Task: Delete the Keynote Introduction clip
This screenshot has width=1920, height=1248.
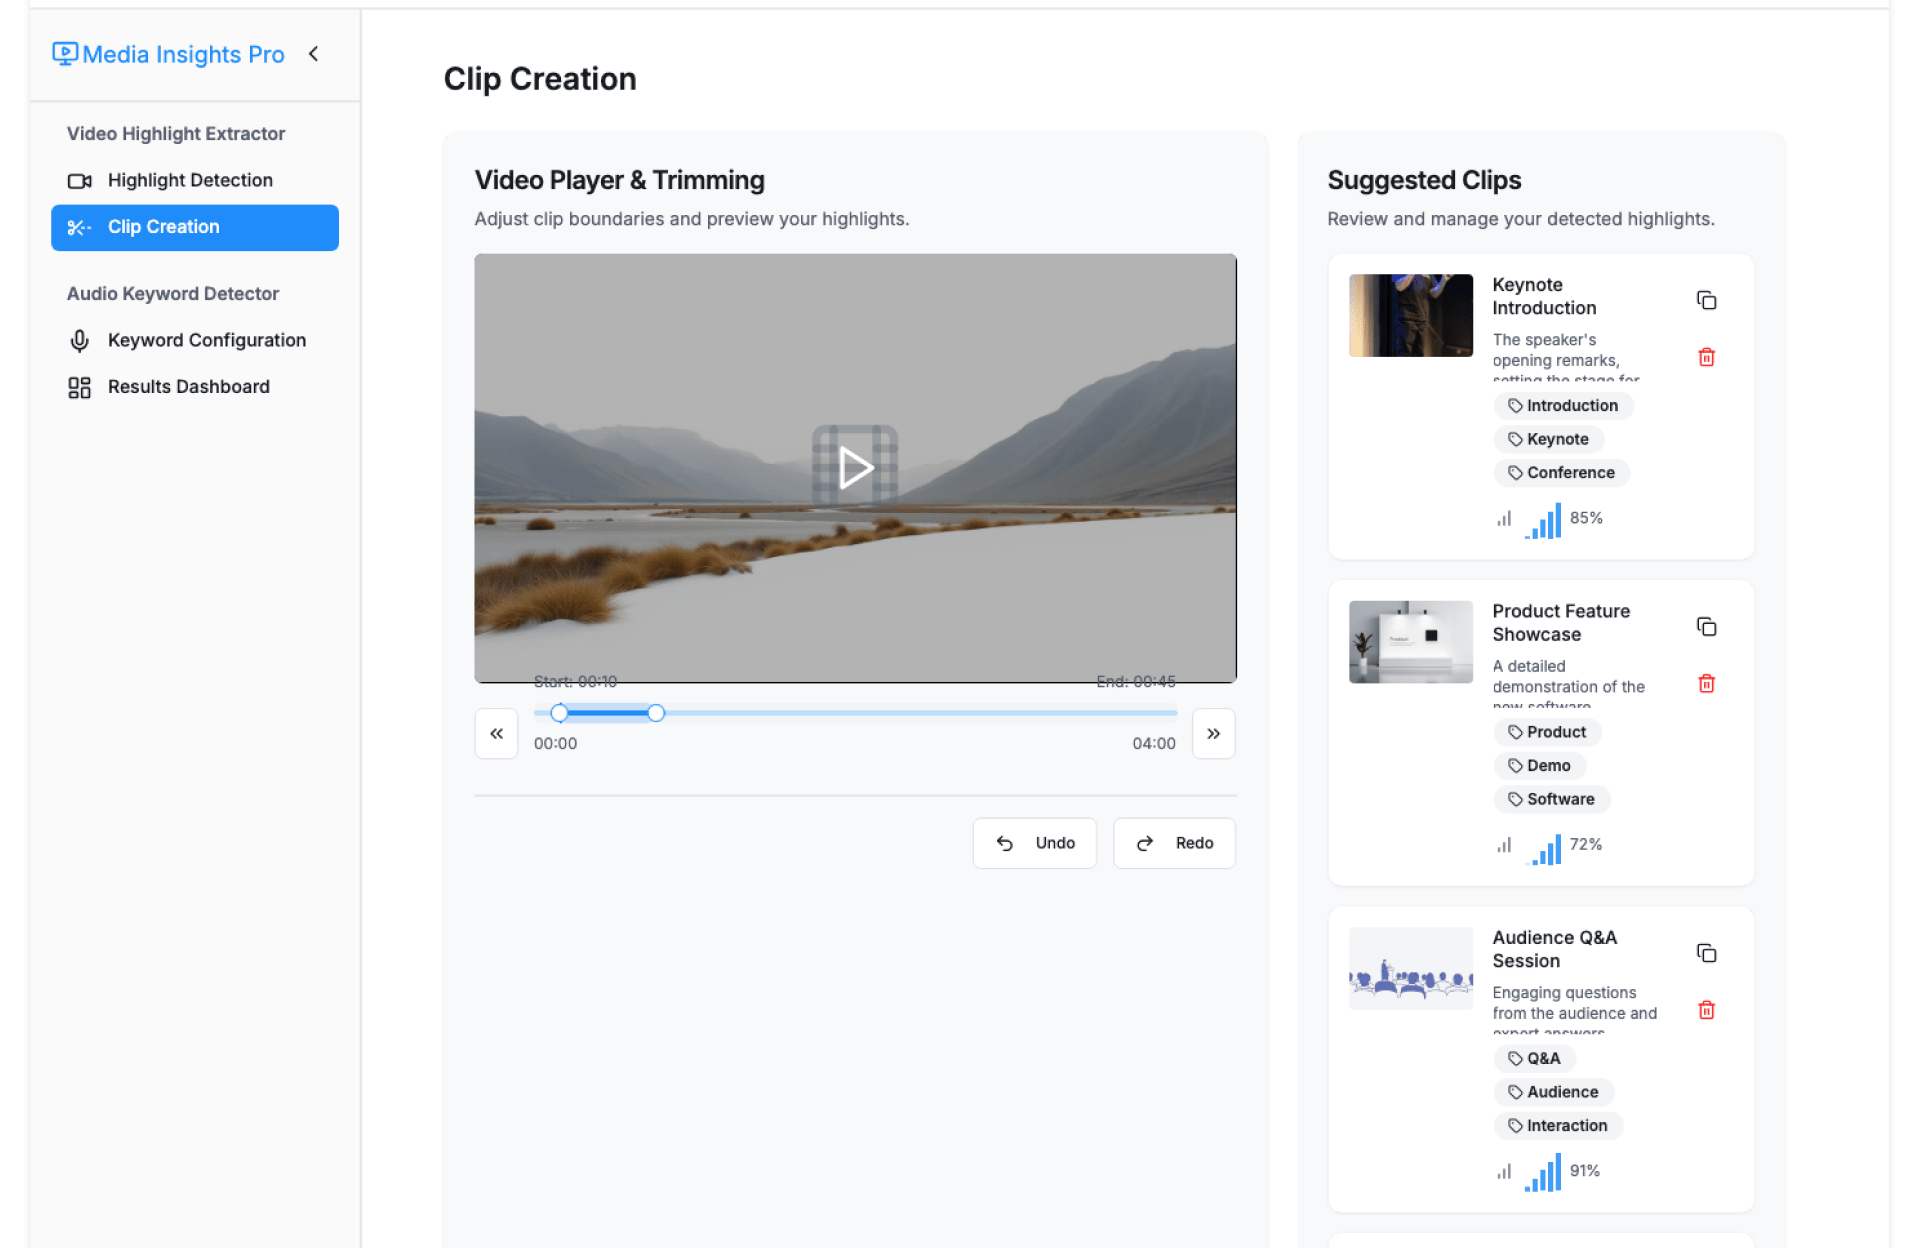Action: point(1706,357)
